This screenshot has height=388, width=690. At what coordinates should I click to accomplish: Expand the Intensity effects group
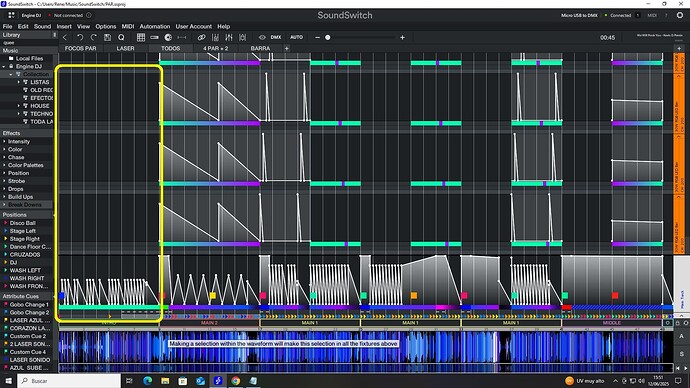pos(4,141)
